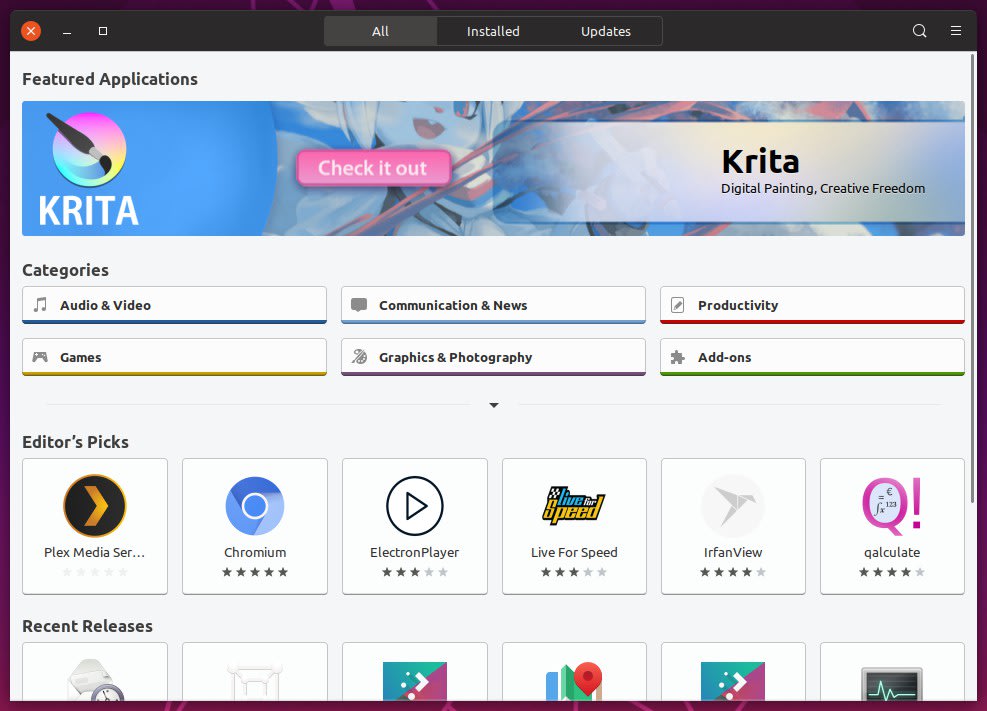Screen dimensions: 987x711
Task: Switch to the Installed tab
Action: click(493, 31)
